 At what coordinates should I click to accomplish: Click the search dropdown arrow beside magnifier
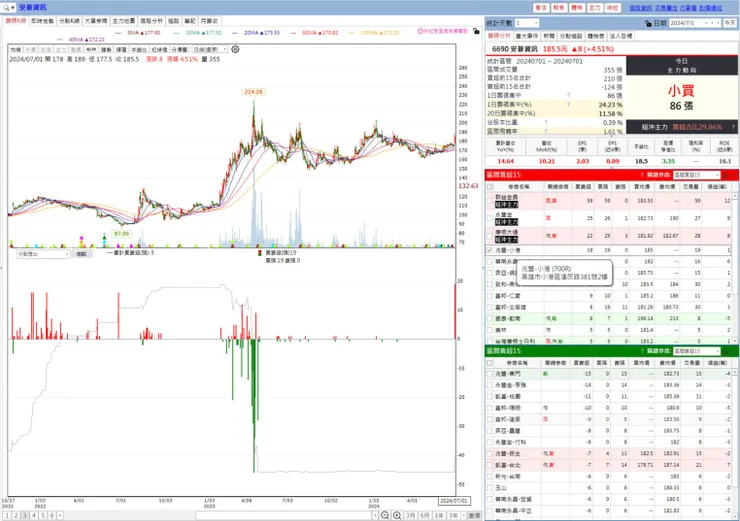[x=13, y=8]
